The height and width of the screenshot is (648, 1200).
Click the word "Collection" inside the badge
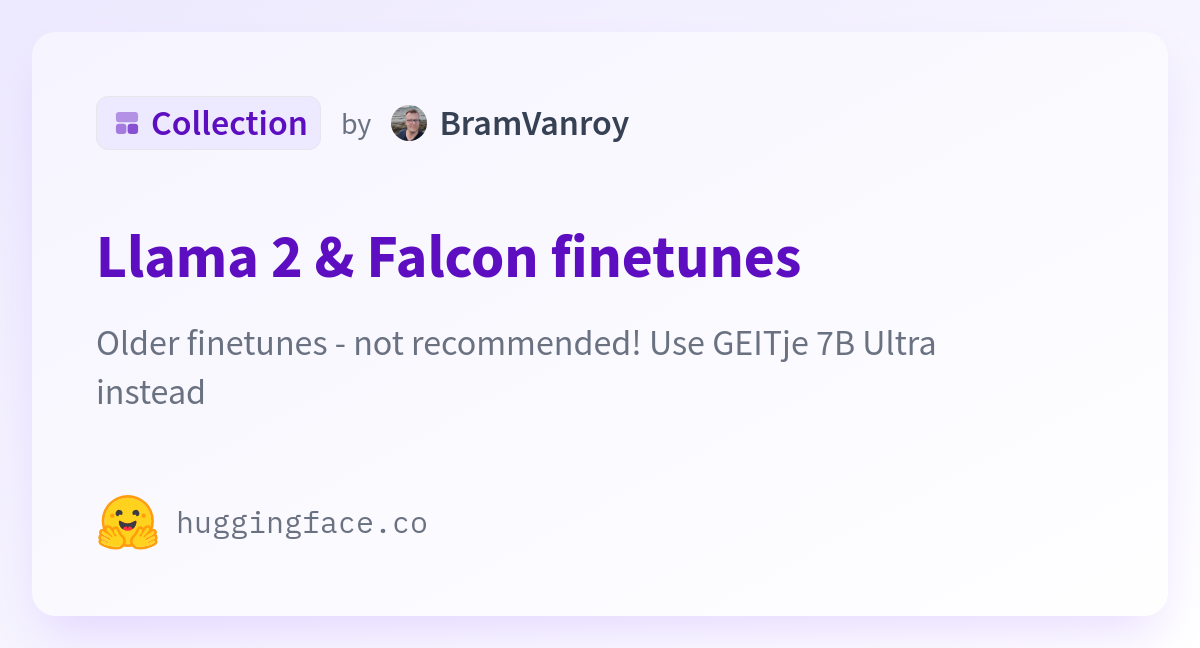229,123
